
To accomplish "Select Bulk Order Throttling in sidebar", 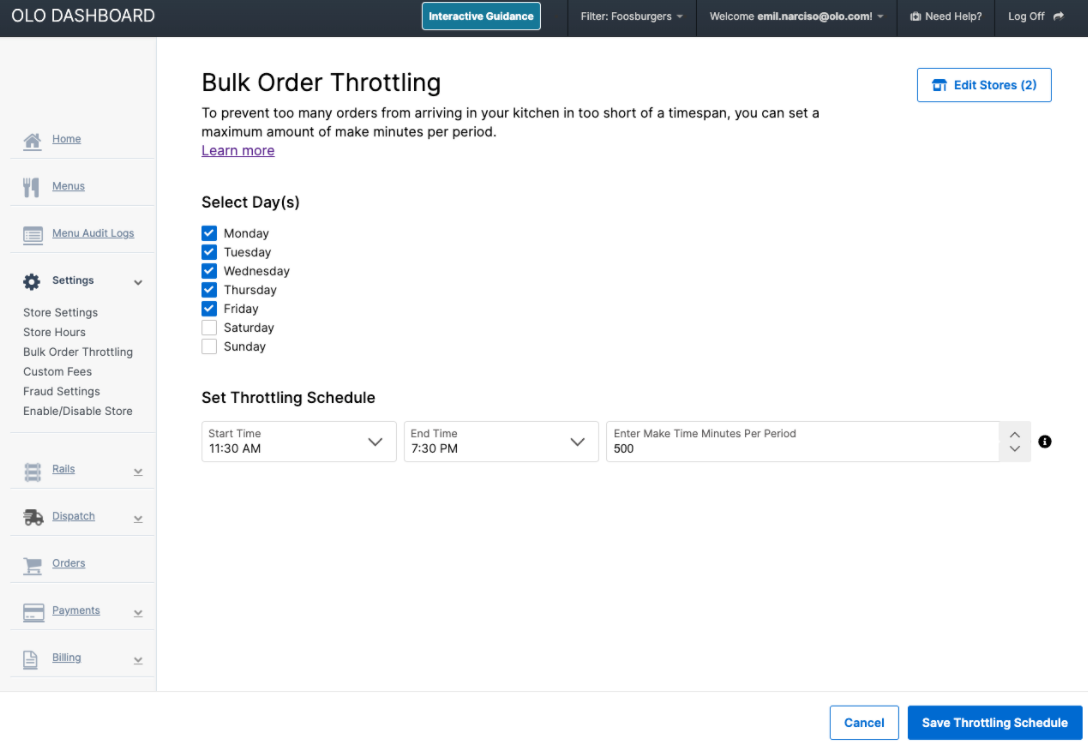I will [78, 352].
